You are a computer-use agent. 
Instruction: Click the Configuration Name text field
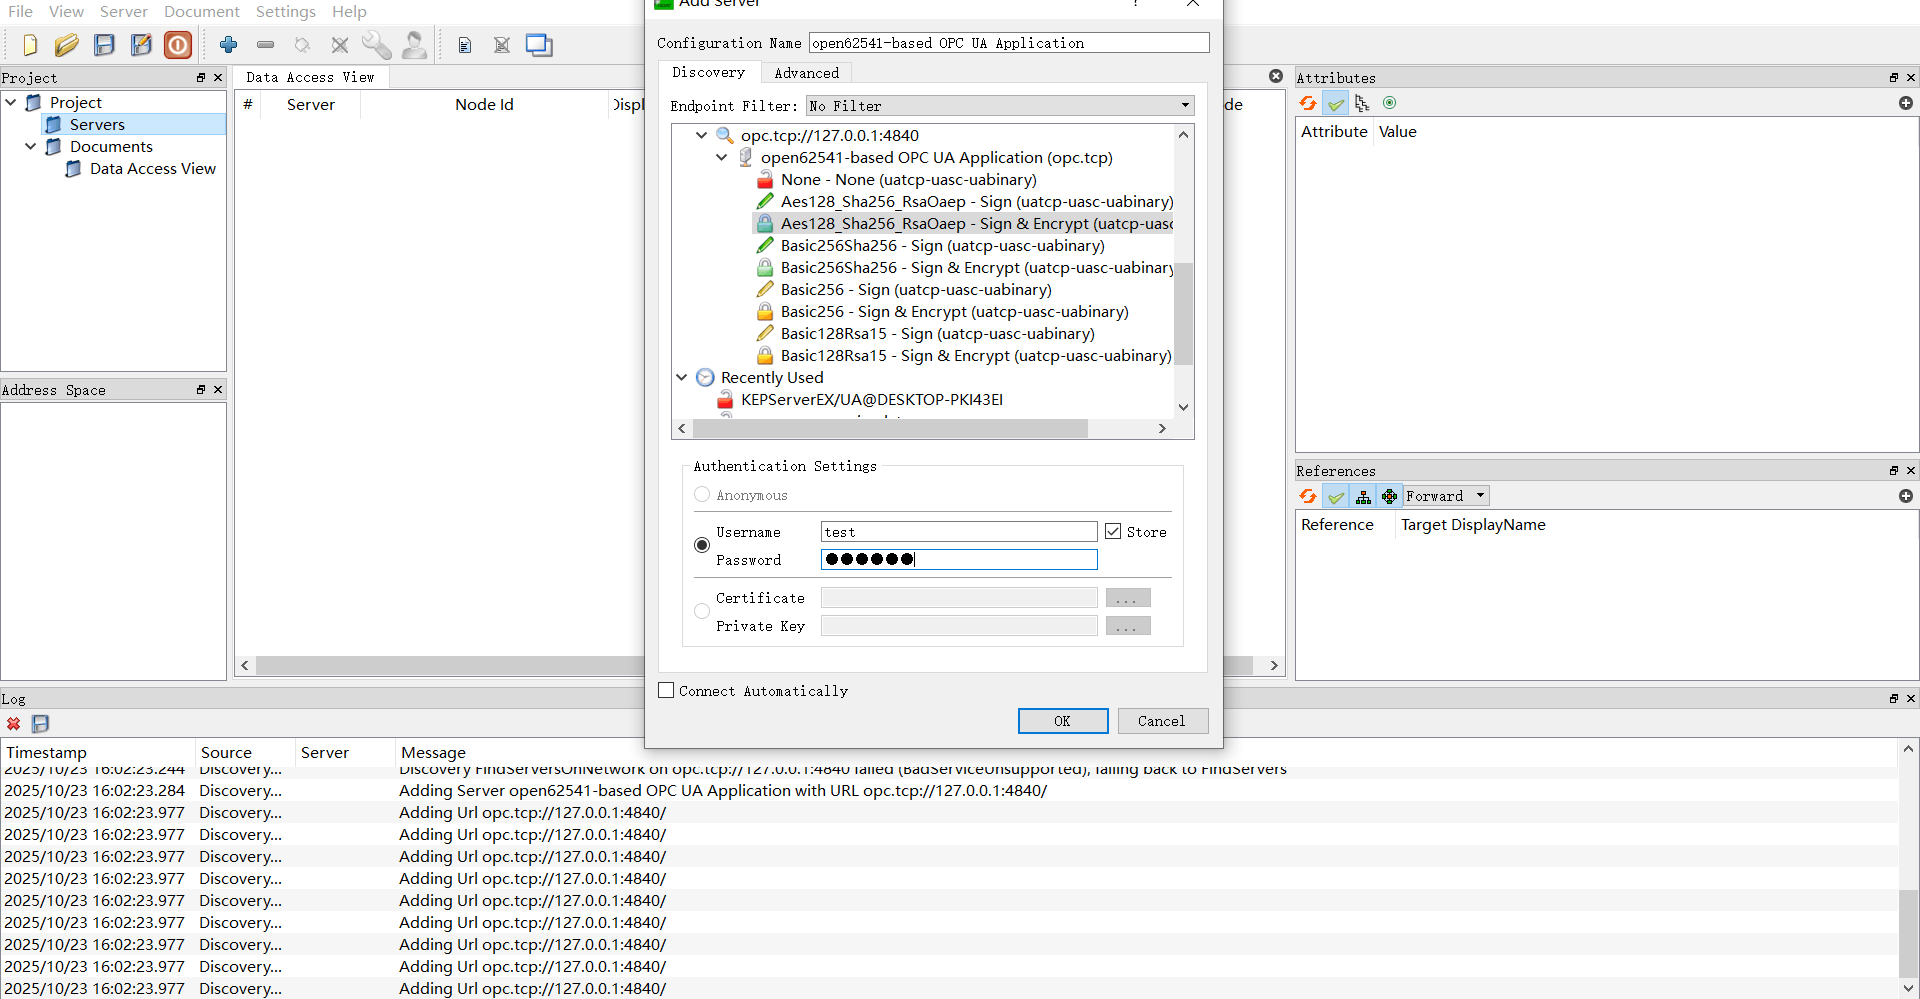(x=1008, y=43)
